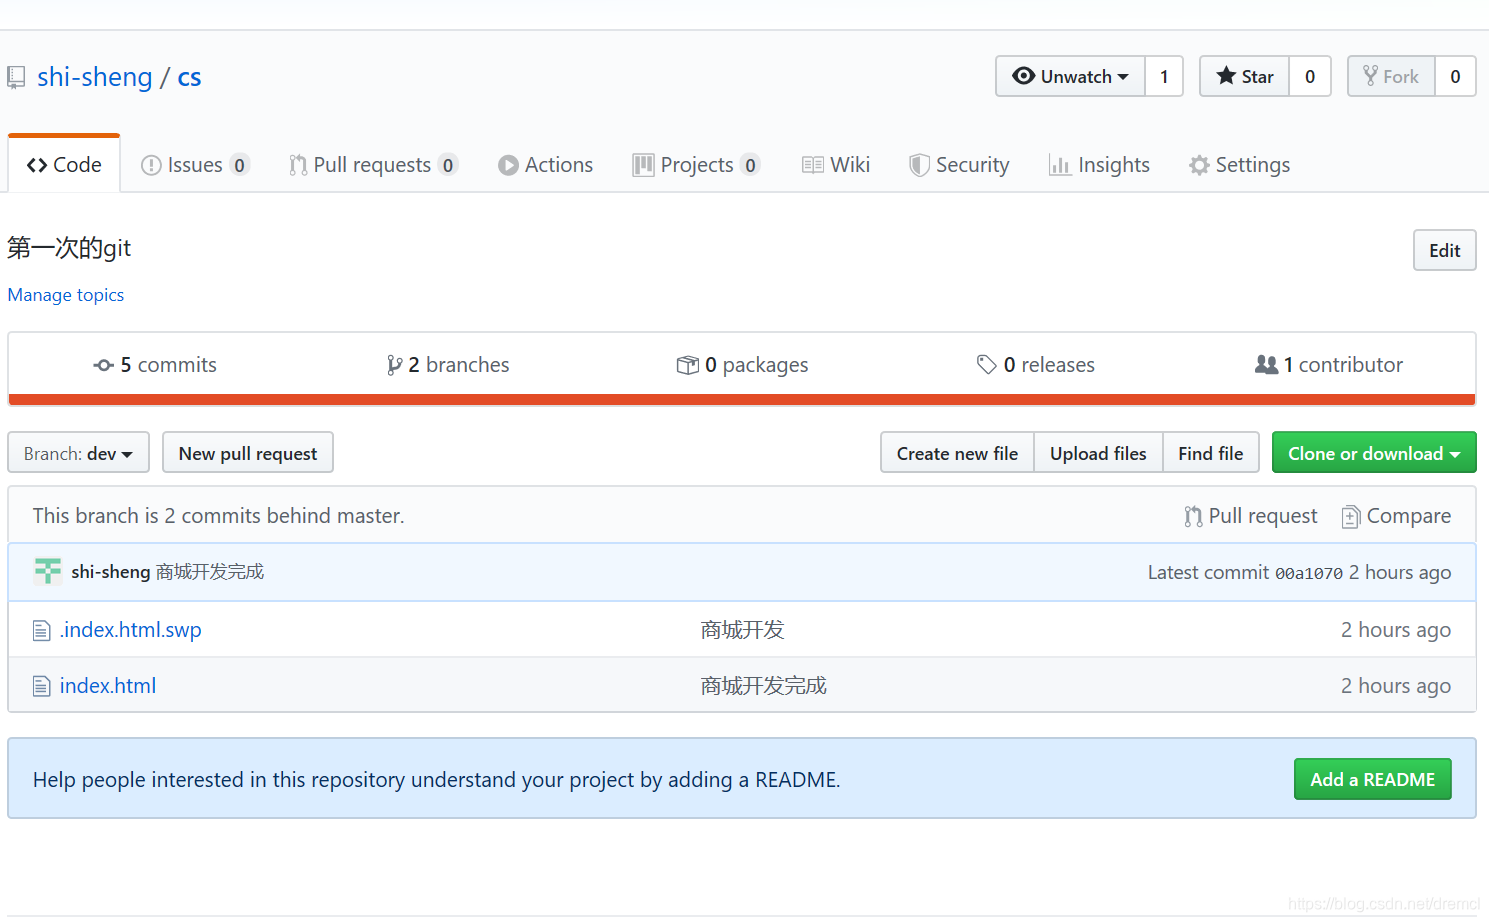Click the bar graph icon on Insights tab
Screen dimensions: 1489x922
(1059, 165)
